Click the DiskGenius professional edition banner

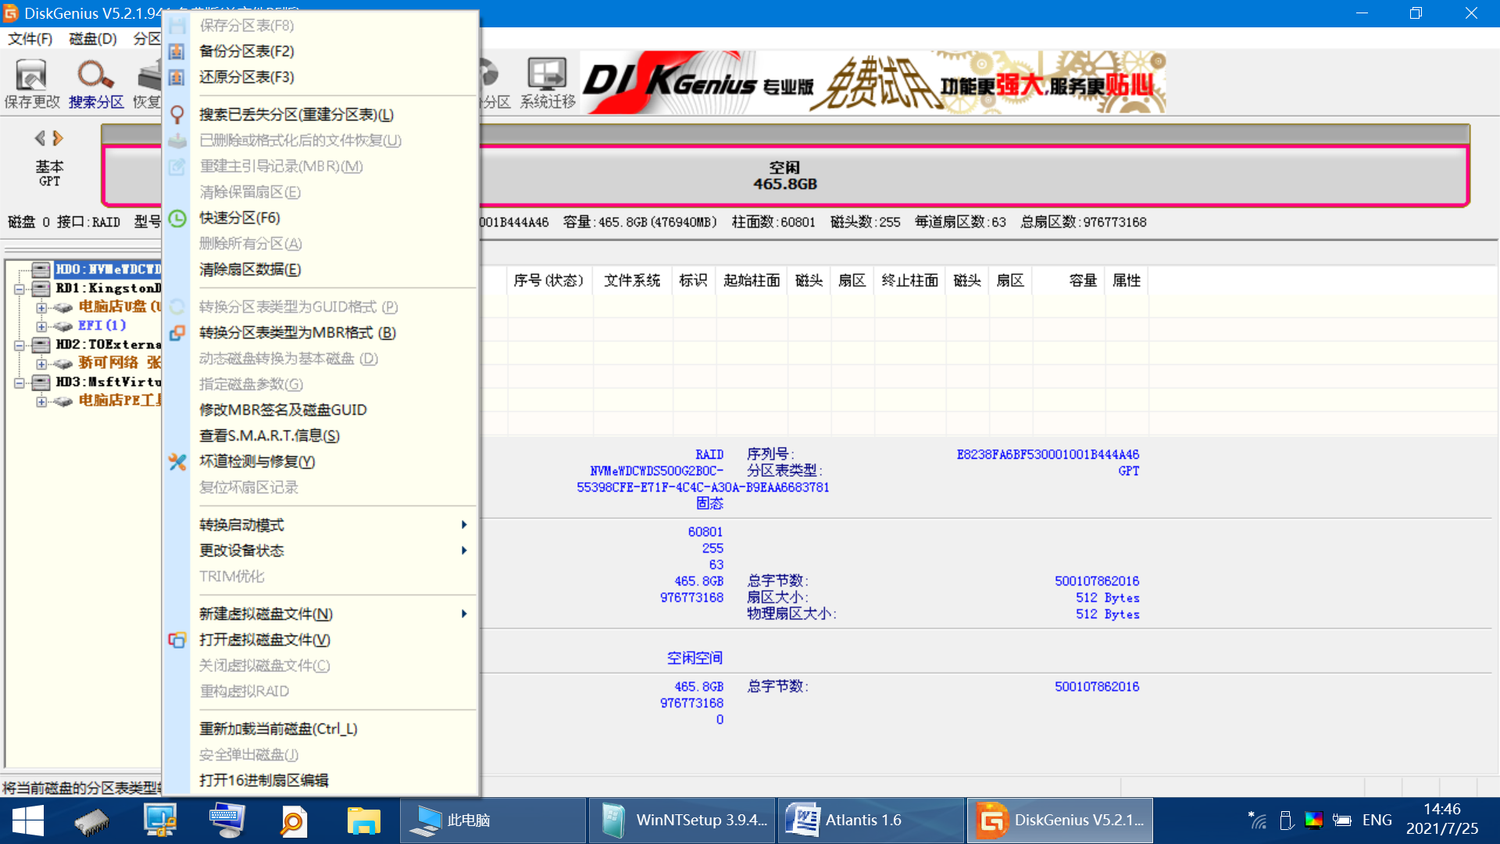click(873, 82)
